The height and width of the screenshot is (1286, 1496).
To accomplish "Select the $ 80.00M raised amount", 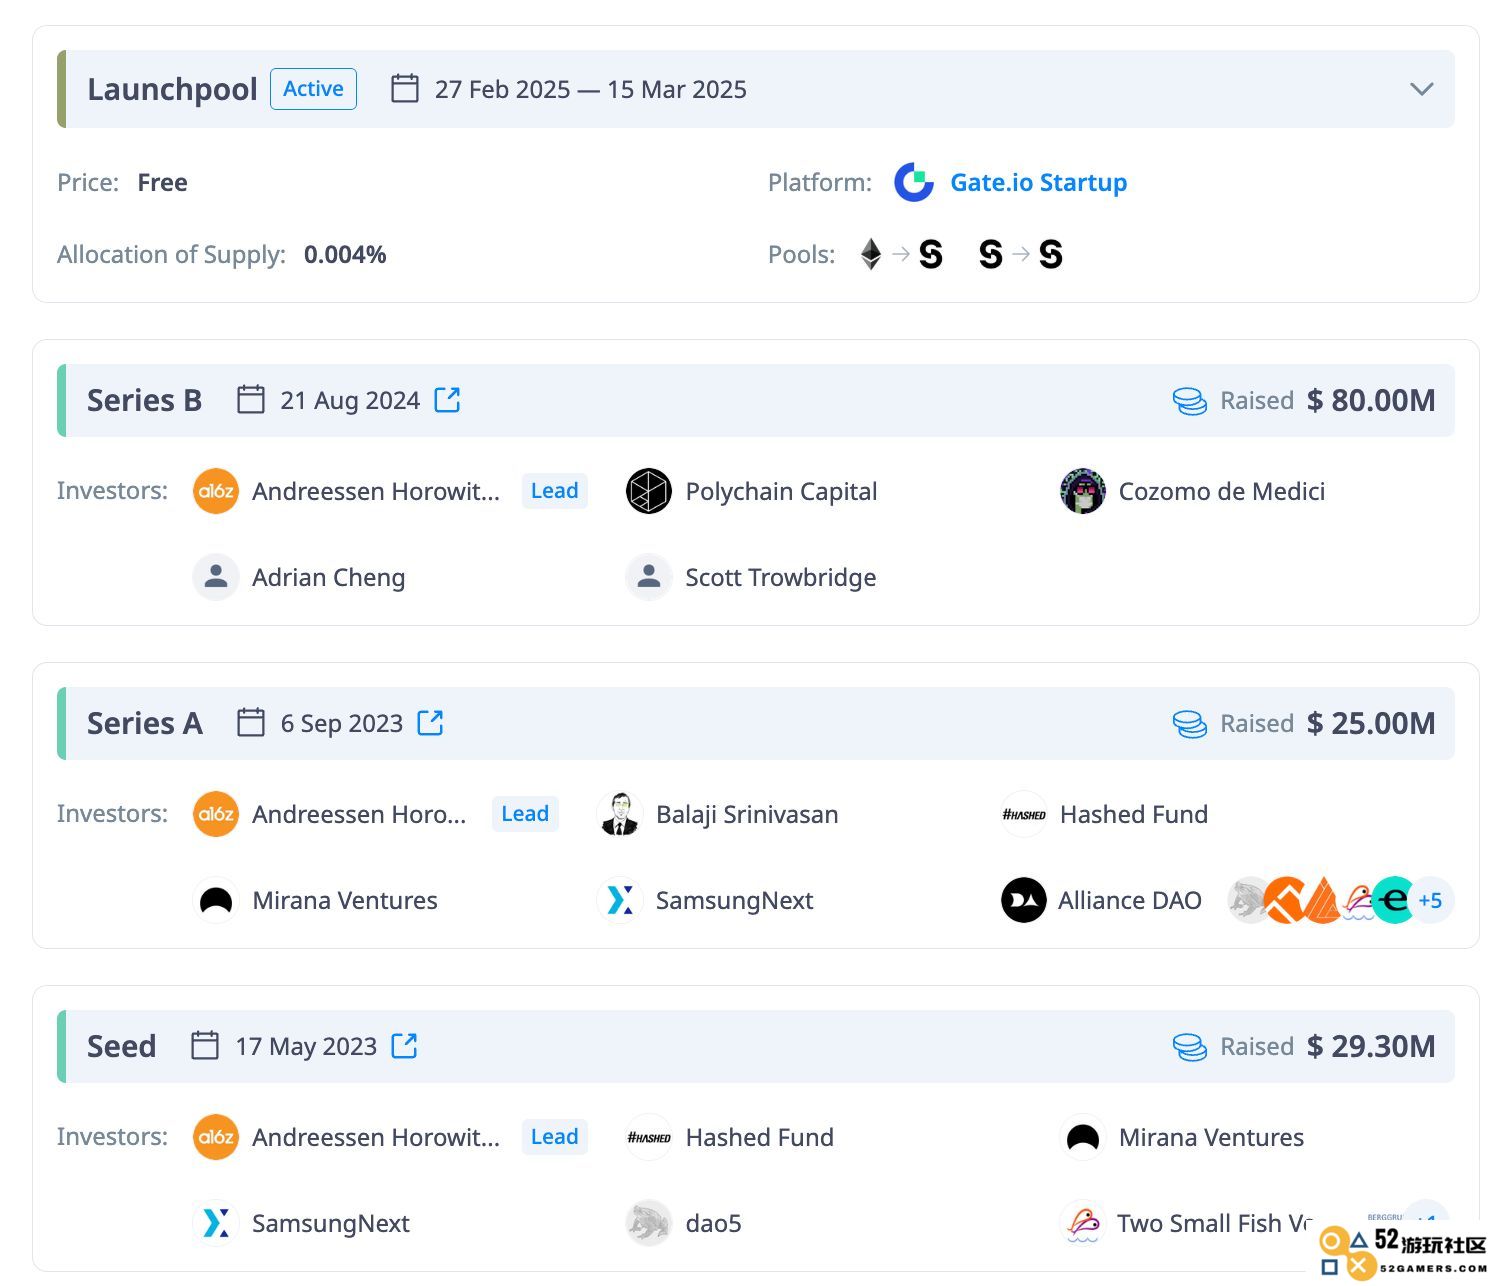I will click(1371, 400).
